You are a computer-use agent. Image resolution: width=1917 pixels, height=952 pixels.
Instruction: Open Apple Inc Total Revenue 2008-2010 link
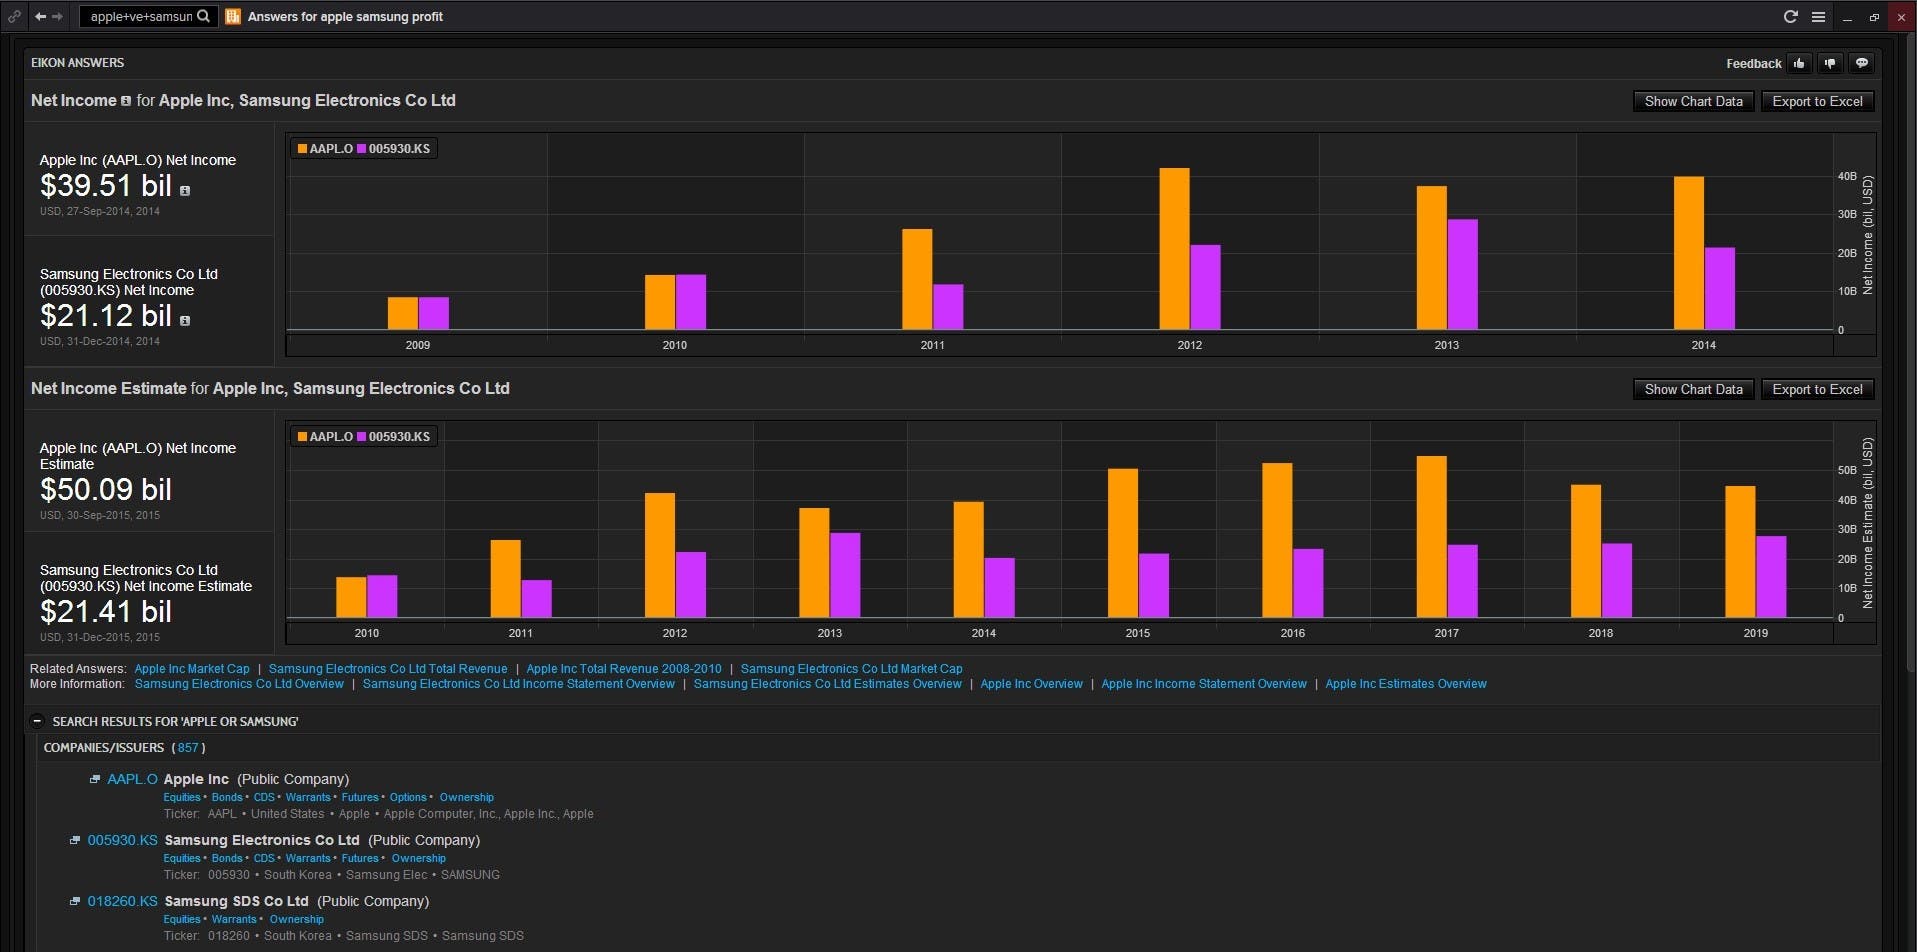pyautogui.click(x=624, y=669)
